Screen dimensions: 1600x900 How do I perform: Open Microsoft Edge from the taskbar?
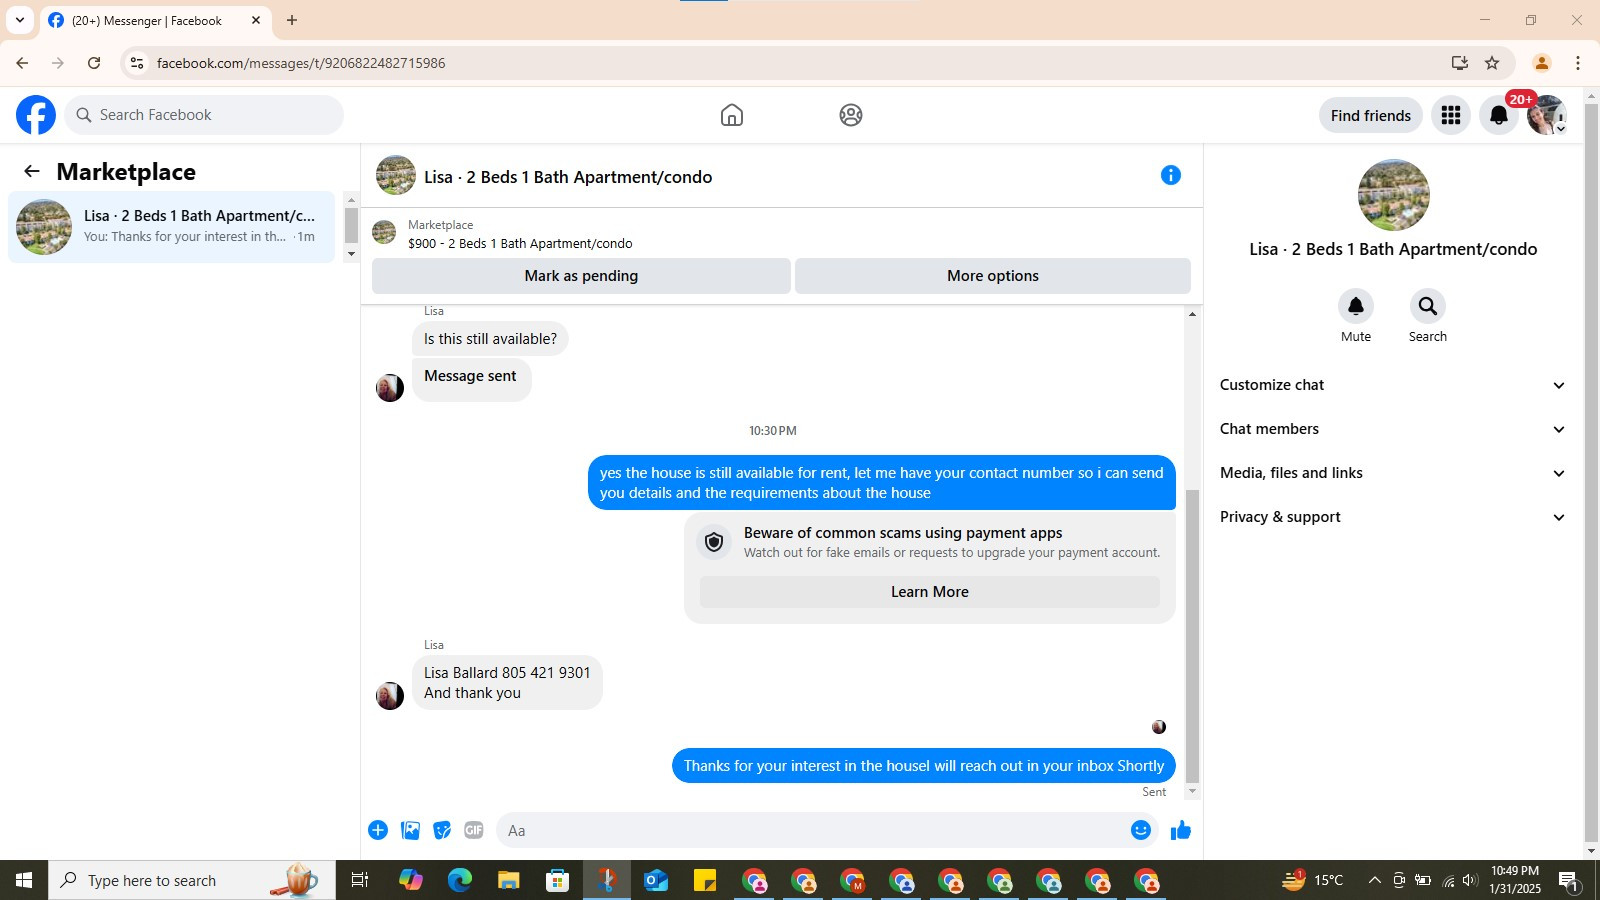pyautogui.click(x=460, y=880)
